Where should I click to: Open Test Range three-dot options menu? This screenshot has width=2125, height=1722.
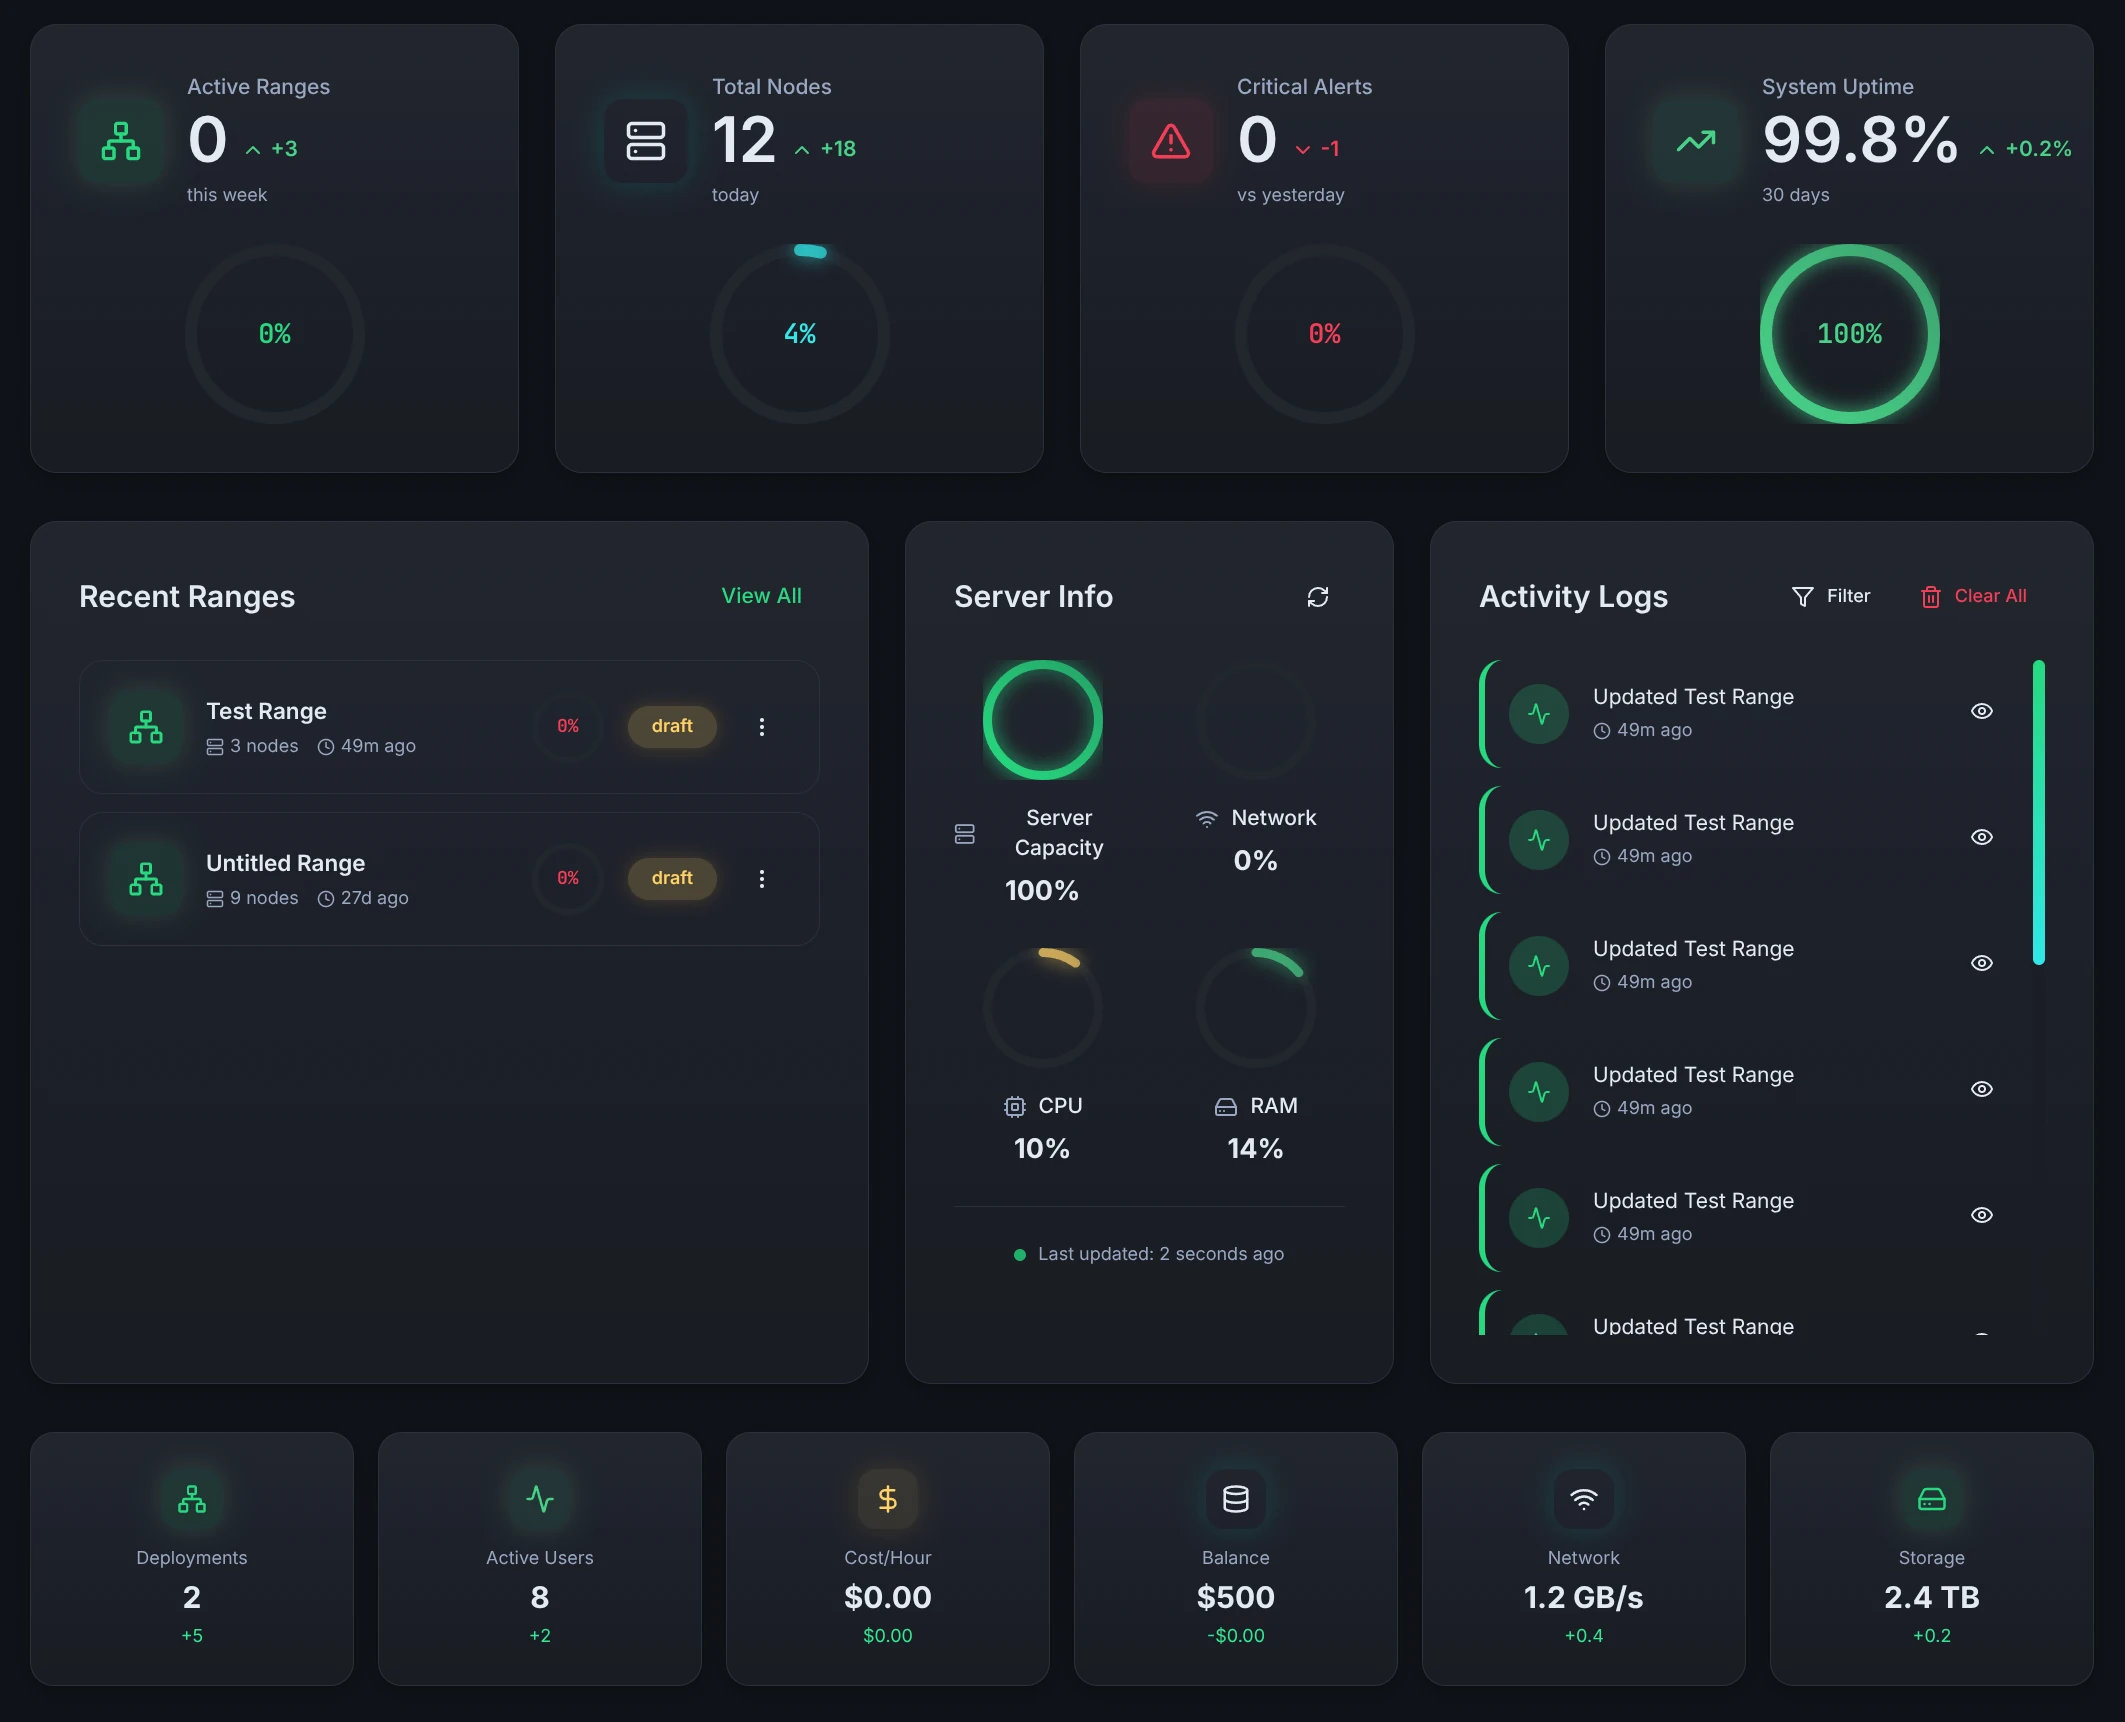761,727
